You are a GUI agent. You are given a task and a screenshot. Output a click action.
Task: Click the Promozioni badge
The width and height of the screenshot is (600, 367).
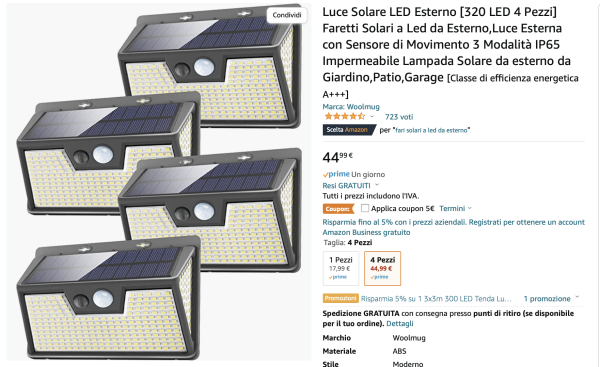click(341, 298)
